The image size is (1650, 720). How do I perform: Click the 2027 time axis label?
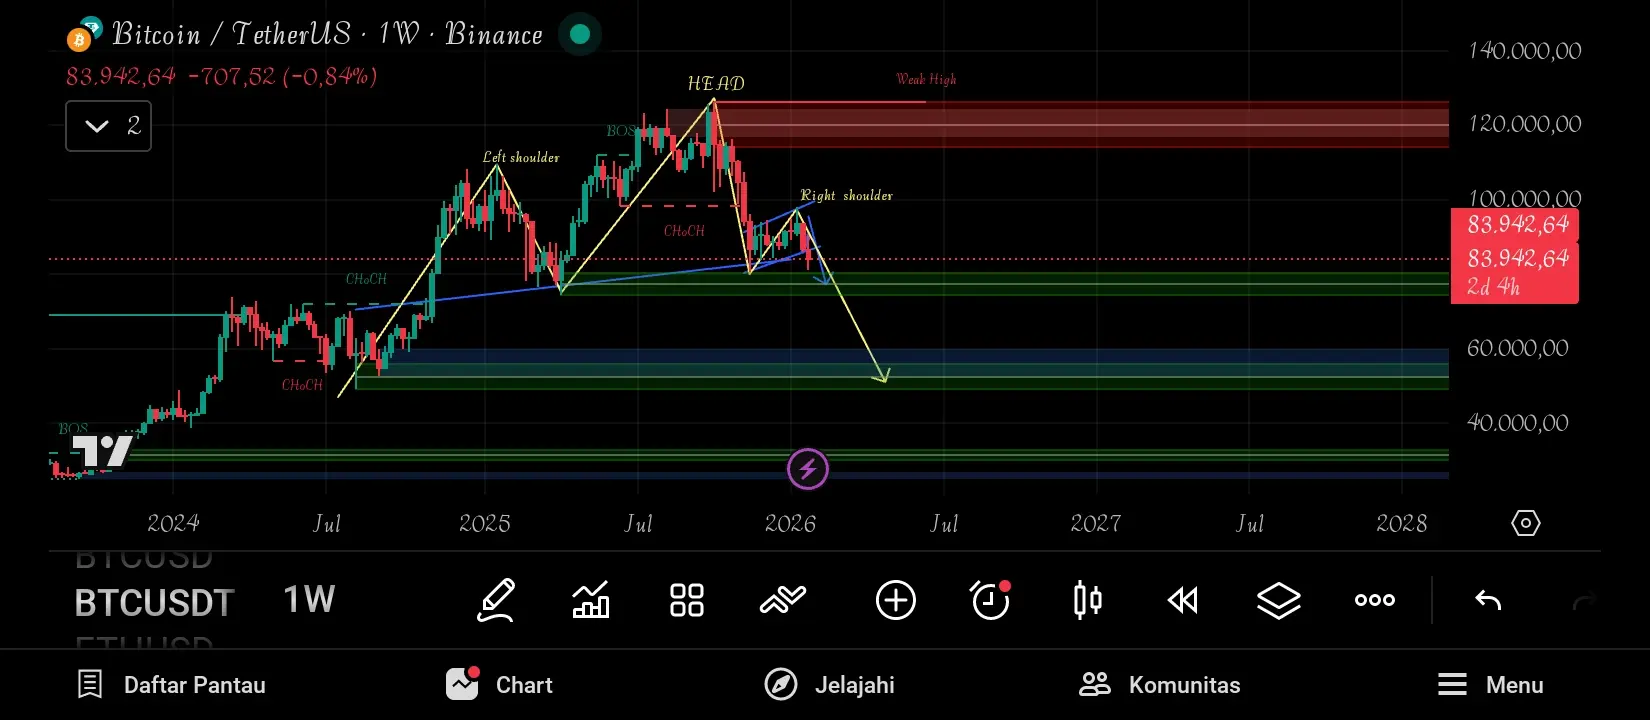[1096, 523]
